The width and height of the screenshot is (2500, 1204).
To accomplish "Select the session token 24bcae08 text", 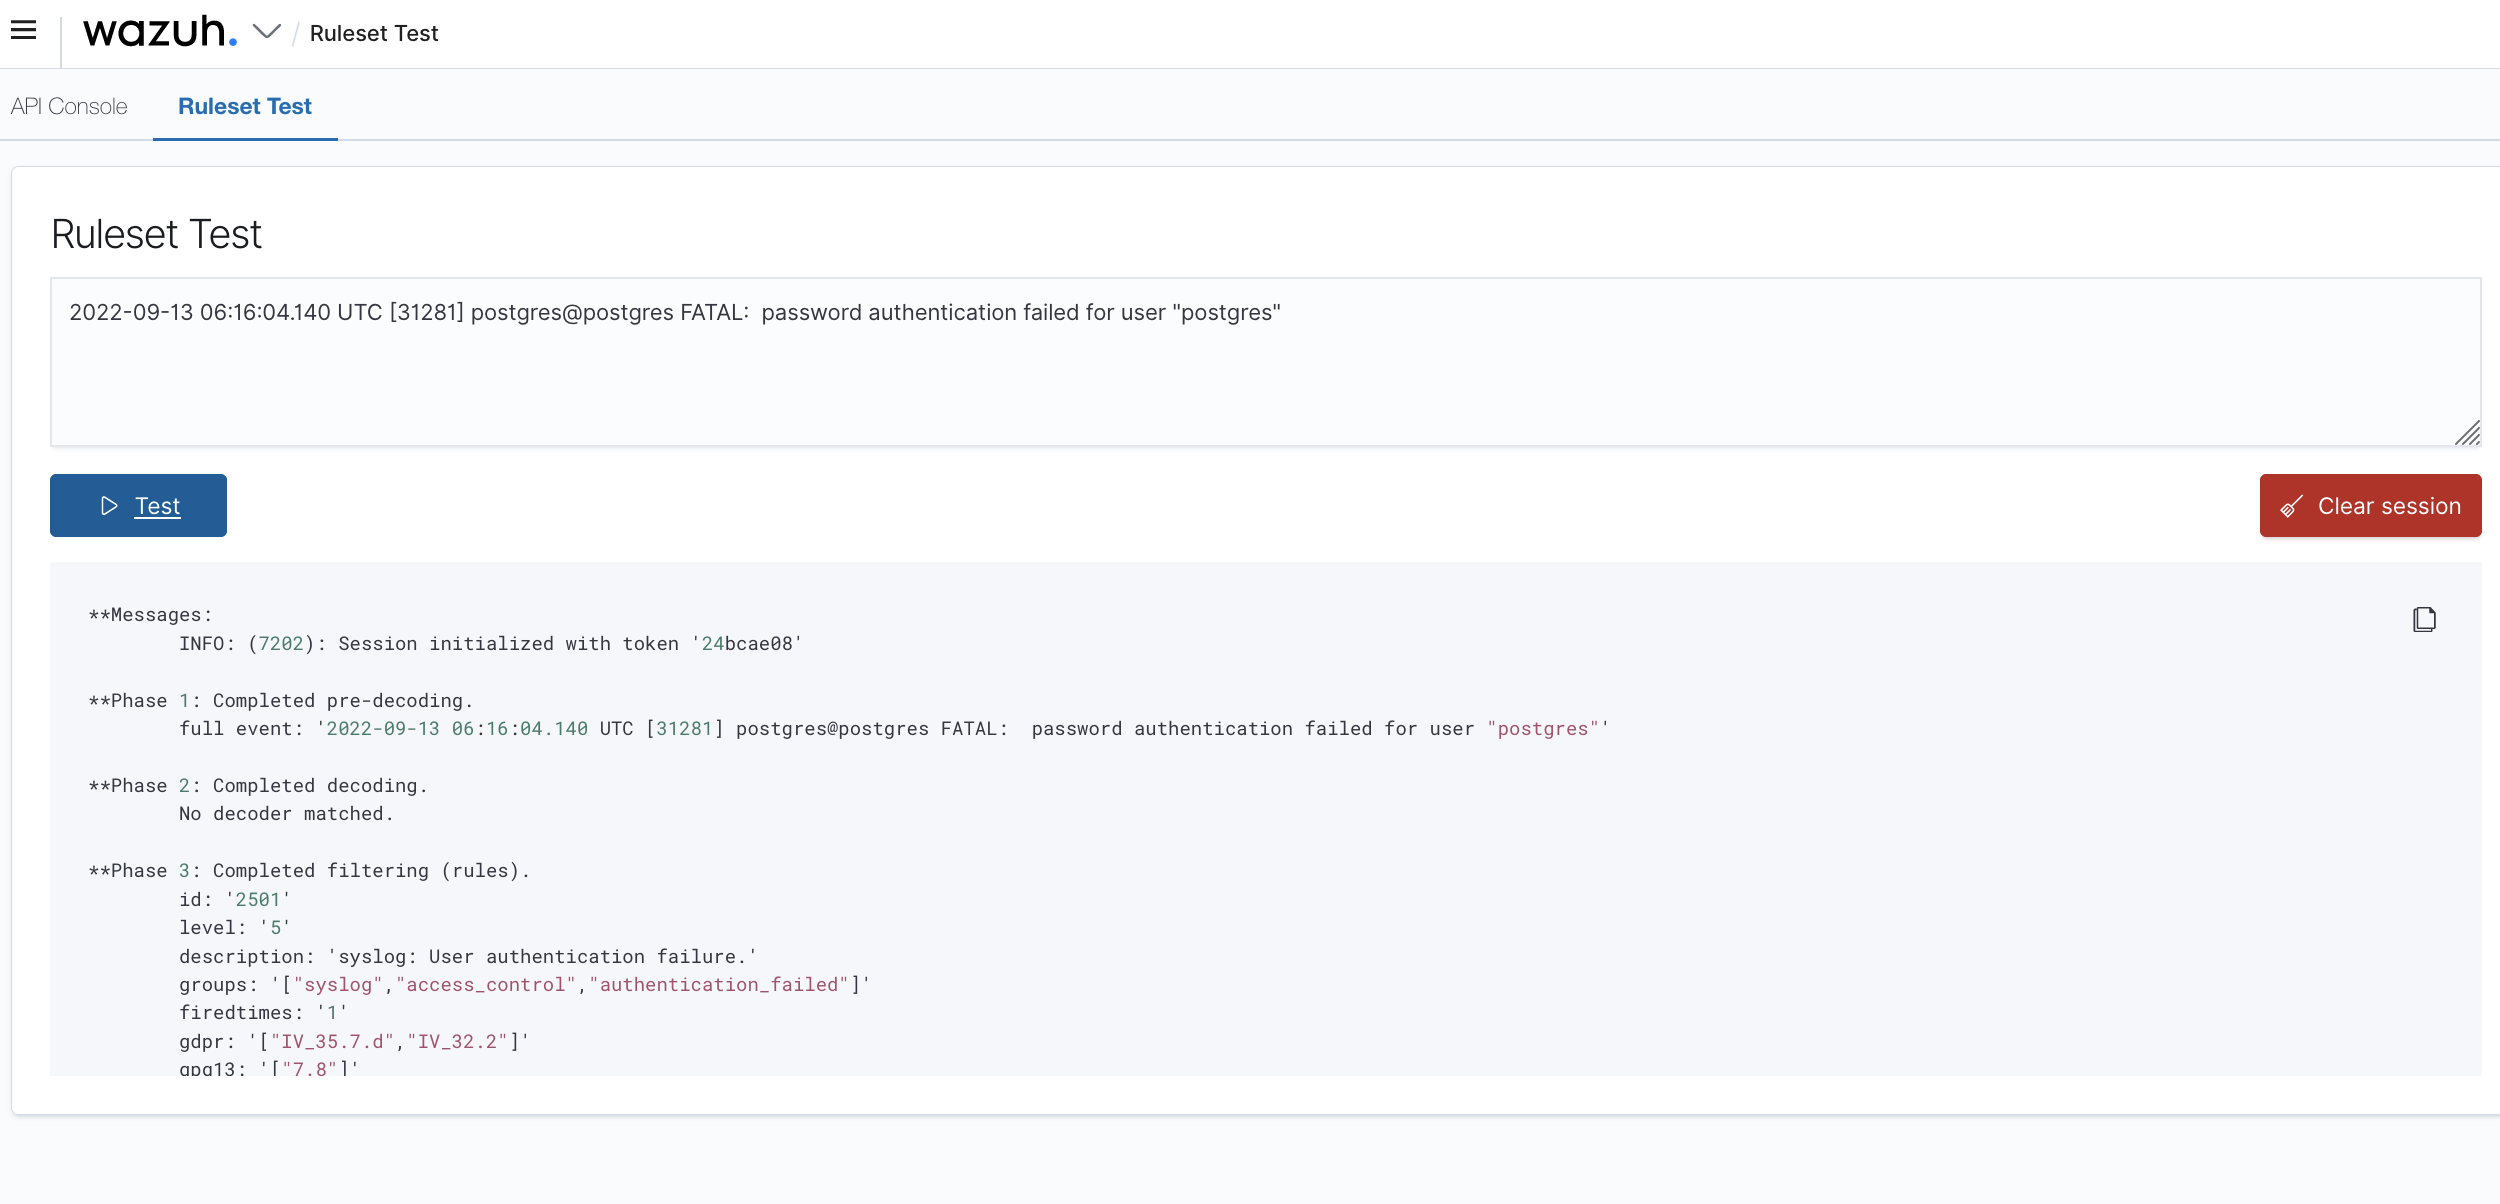I will click(746, 643).
